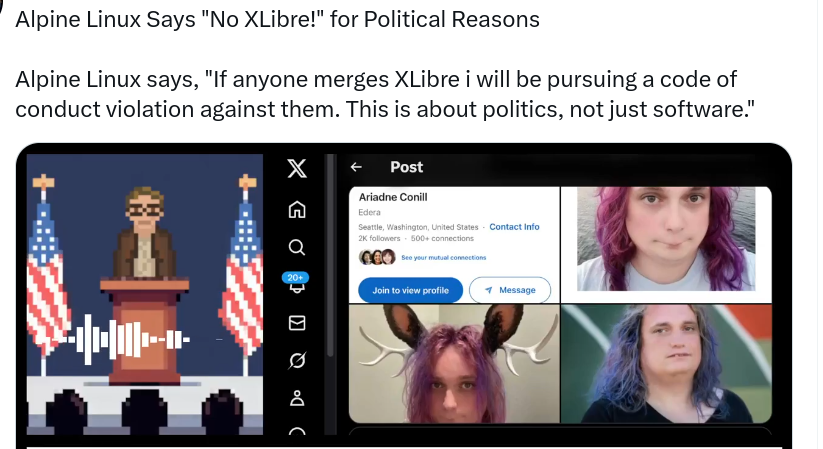Click the X logo icon

(x=297, y=169)
